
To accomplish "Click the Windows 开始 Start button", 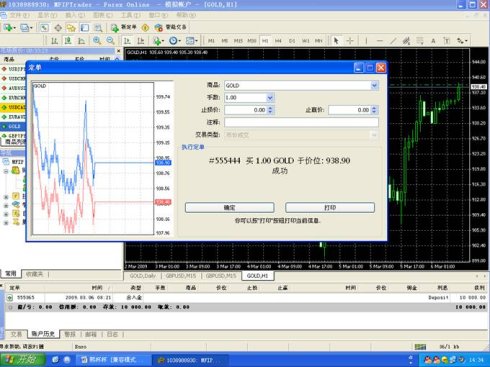I will pyautogui.click(x=23, y=360).
